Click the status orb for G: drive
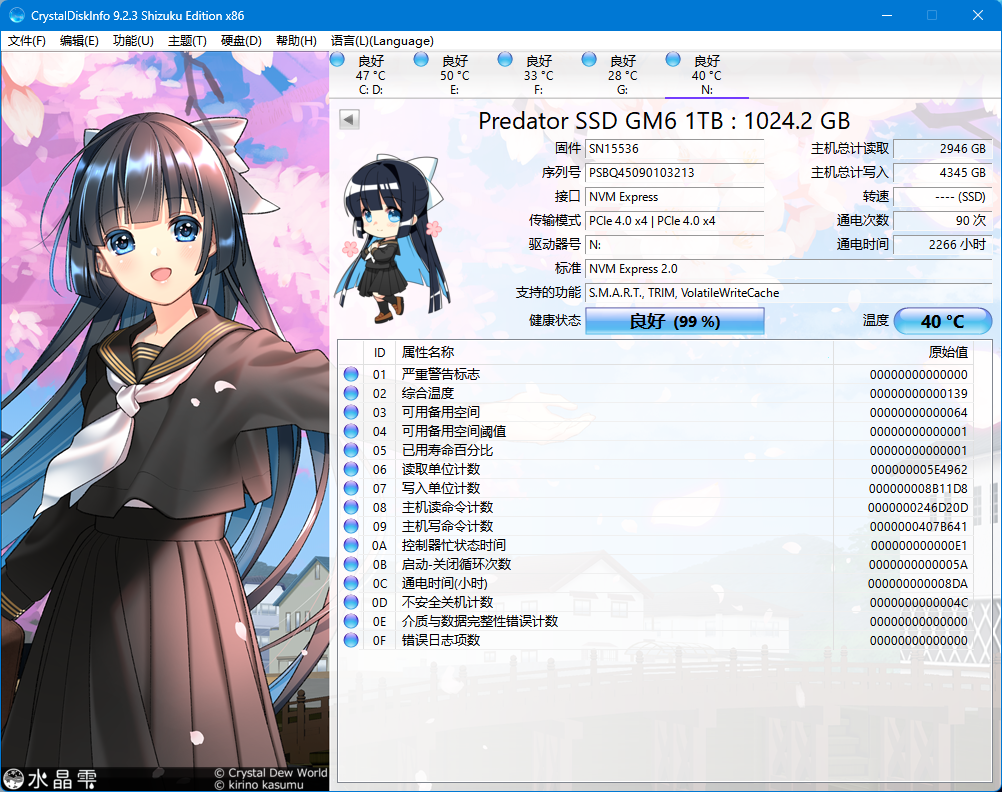The height and width of the screenshot is (792, 1002). coord(589,60)
